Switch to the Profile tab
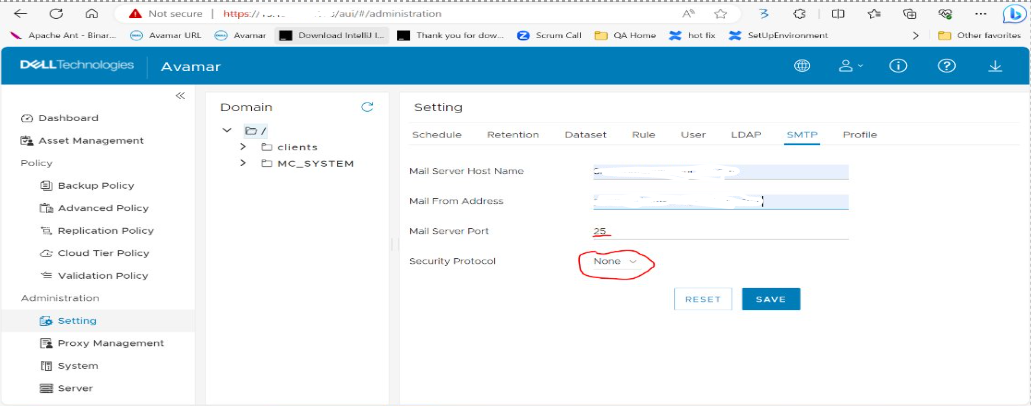This screenshot has width=1031, height=406. 860,134
